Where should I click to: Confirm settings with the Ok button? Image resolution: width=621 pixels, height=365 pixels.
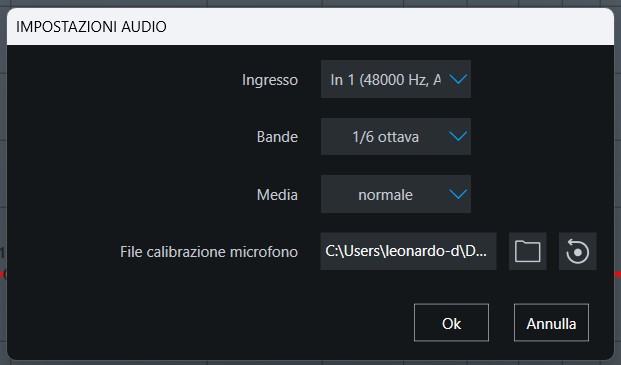tap(451, 323)
